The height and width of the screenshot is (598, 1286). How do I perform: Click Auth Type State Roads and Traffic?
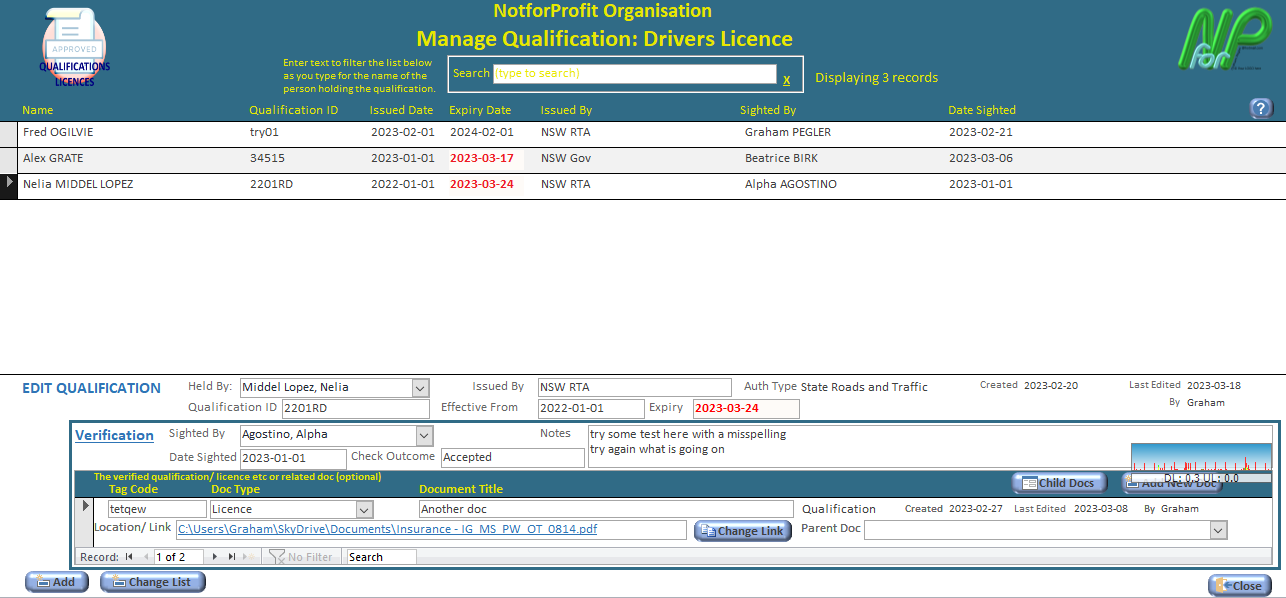[864, 387]
